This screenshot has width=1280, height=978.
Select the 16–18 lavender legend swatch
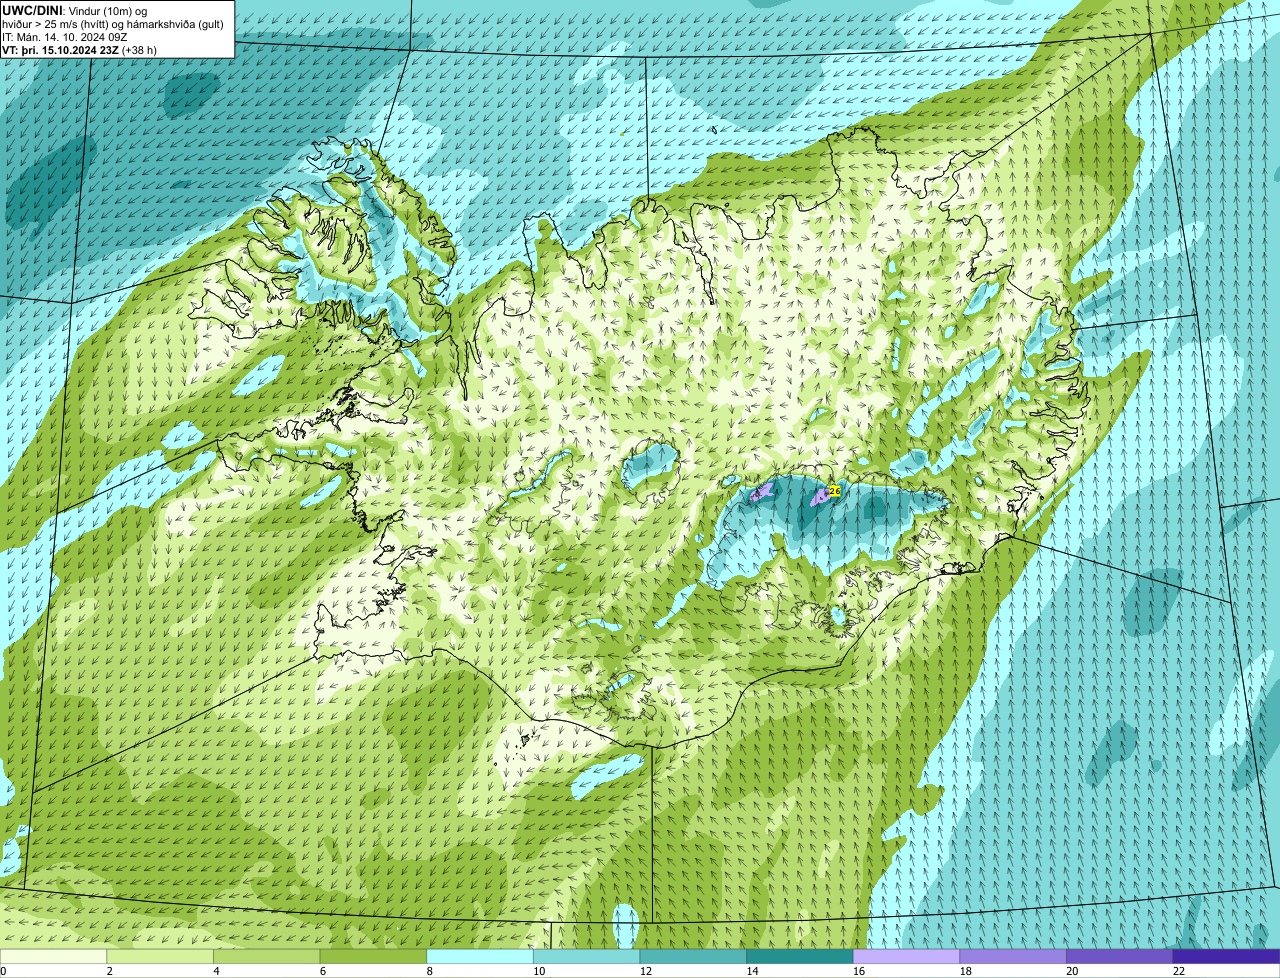click(x=906, y=956)
